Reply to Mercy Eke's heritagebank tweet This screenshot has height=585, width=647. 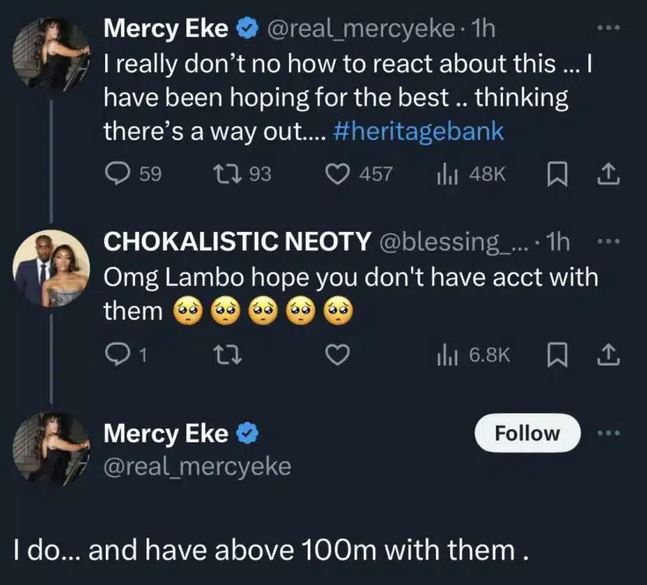tap(118, 174)
